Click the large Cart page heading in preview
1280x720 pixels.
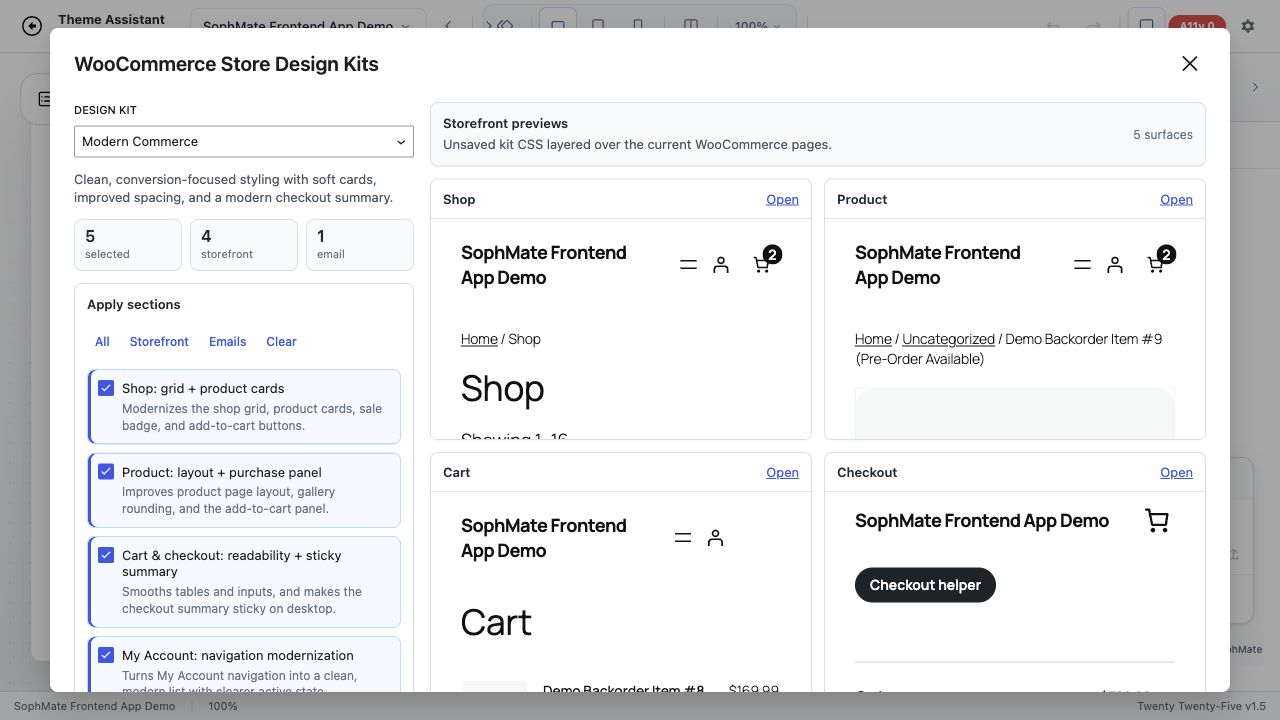[x=496, y=623]
